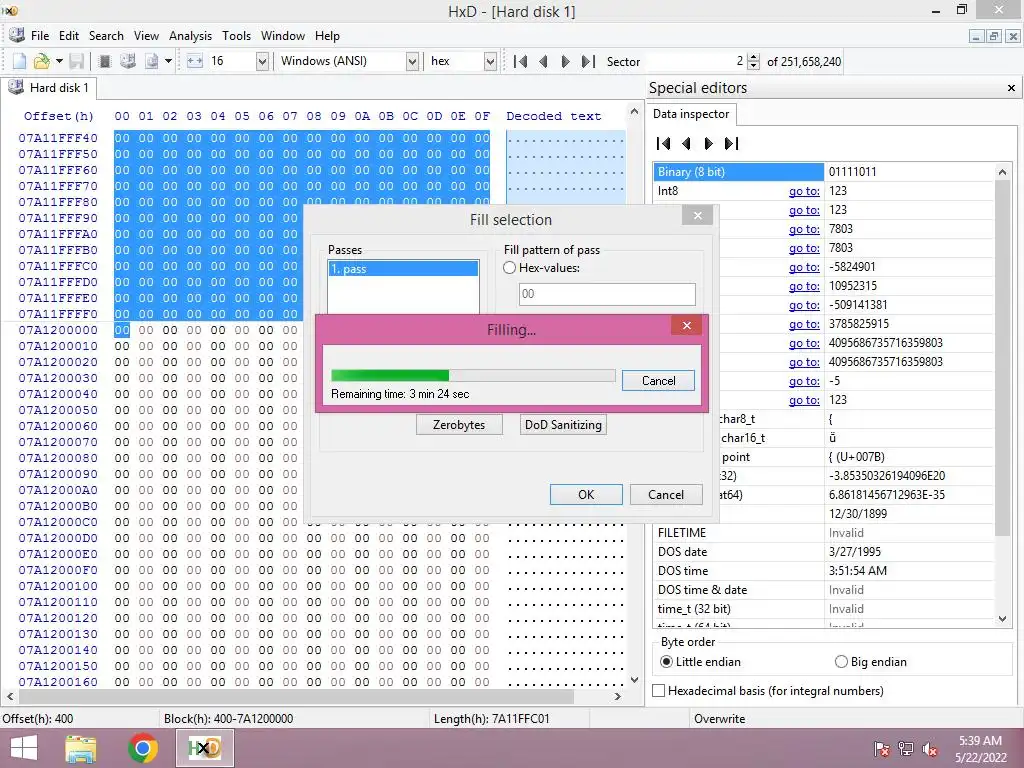This screenshot has width=1024, height=768.
Task: Open the Edit menu
Action: pyautogui.click(x=69, y=36)
